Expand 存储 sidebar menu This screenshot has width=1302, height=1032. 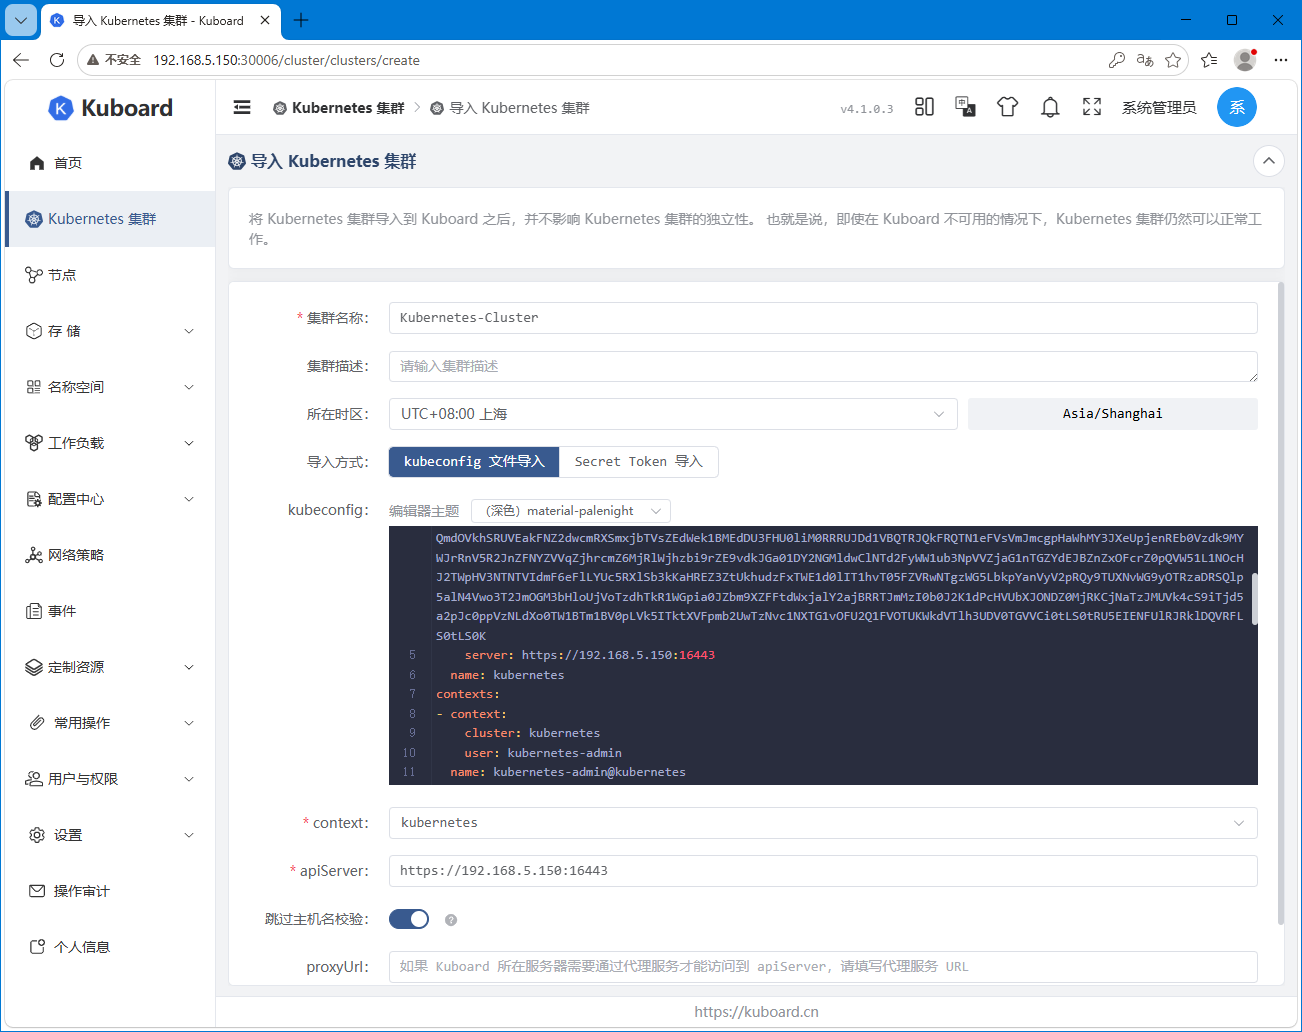110,331
